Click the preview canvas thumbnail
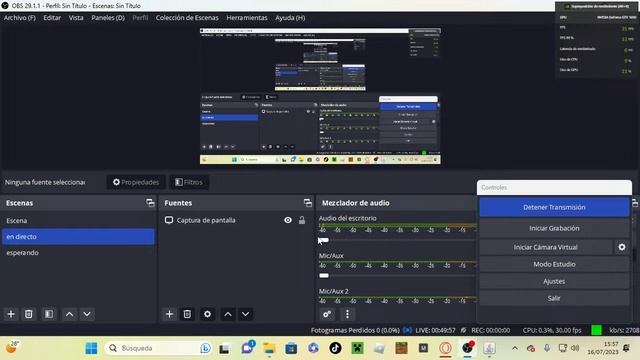Viewport: 640px width, 360px height. [320, 96]
